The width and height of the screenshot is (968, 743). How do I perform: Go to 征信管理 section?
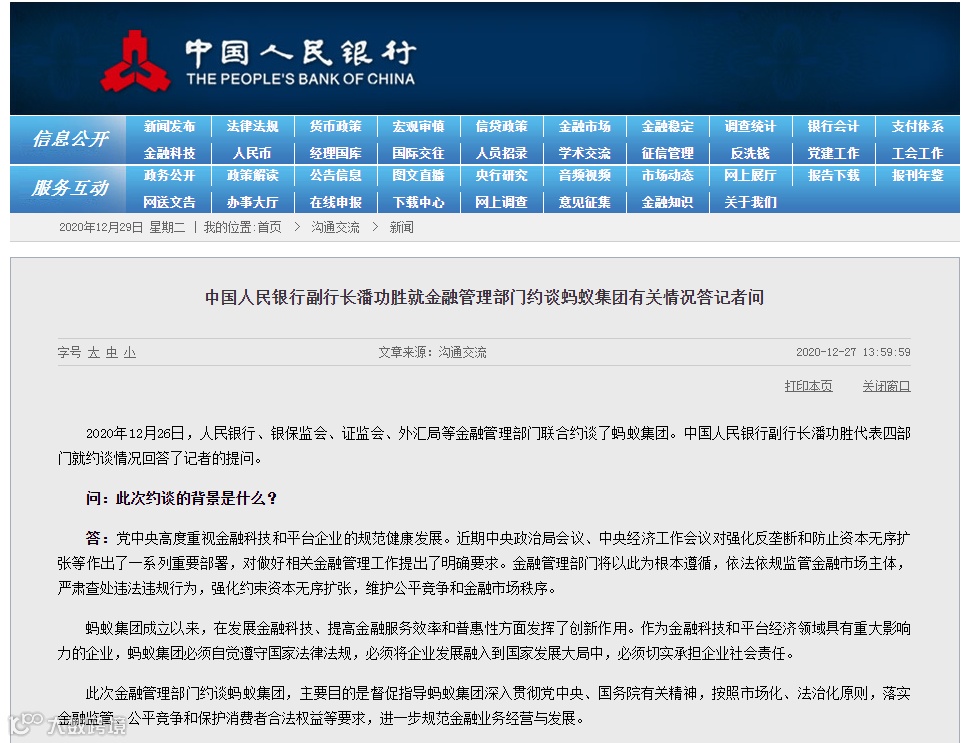coord(667,153)
